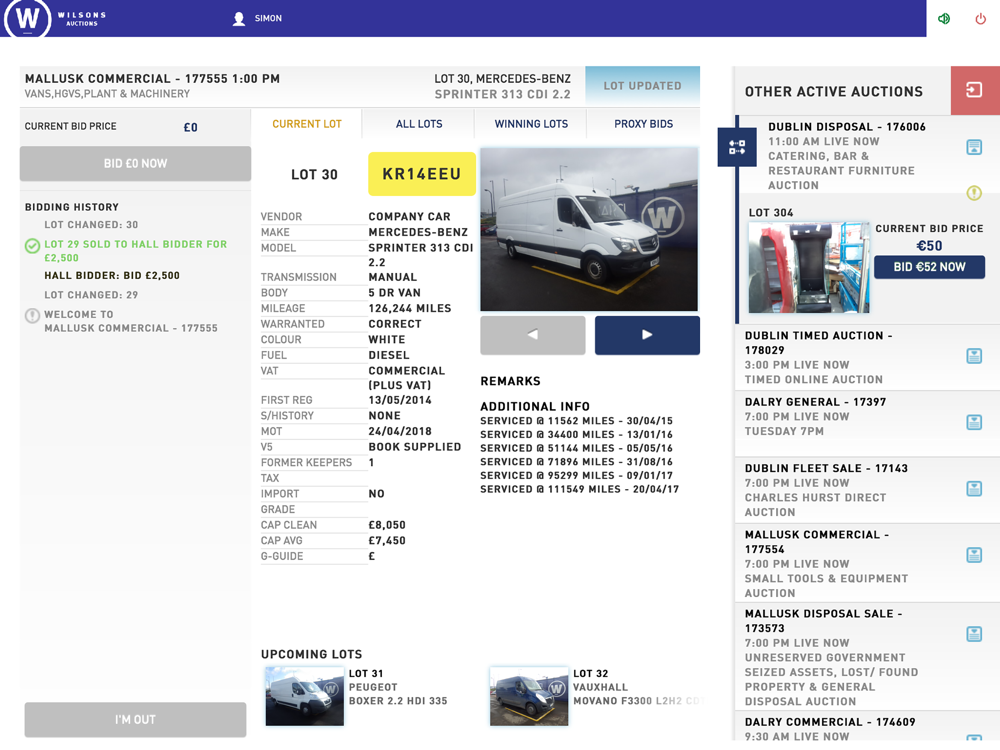Screen dimensions: 1000x750
Task: Open the Simon user profile icon
Action: 239,18
